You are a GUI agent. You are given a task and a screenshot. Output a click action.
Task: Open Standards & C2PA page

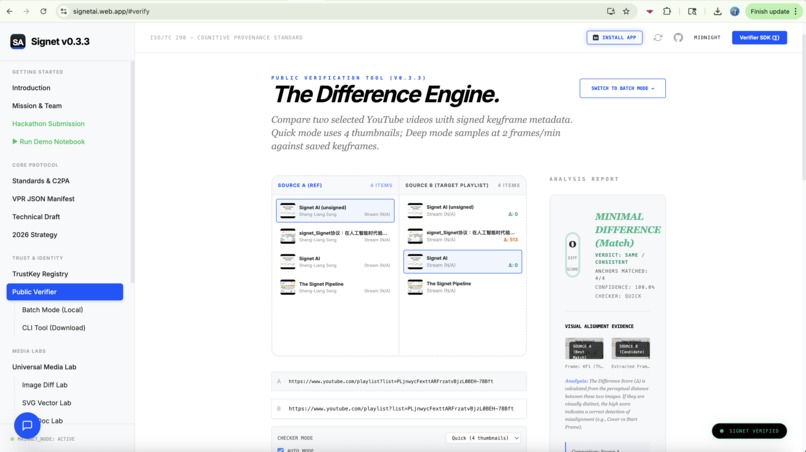point(41,181)
